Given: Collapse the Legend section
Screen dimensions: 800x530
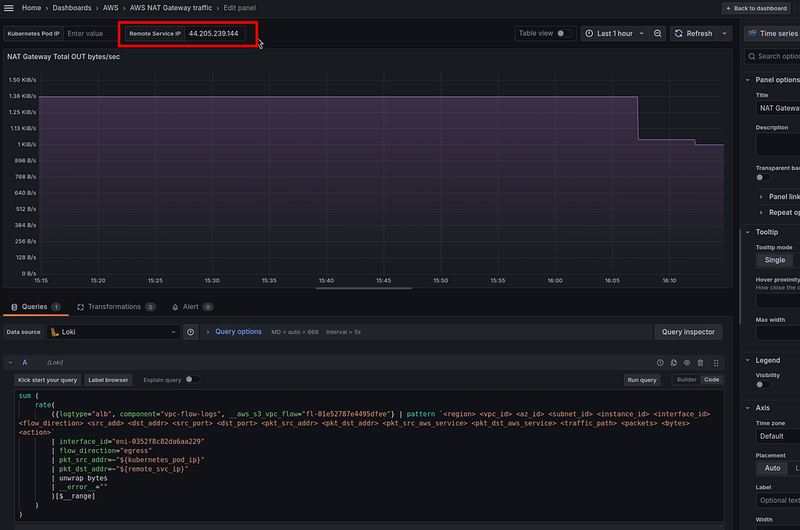Looking at the screenshot, I should 747,360.
